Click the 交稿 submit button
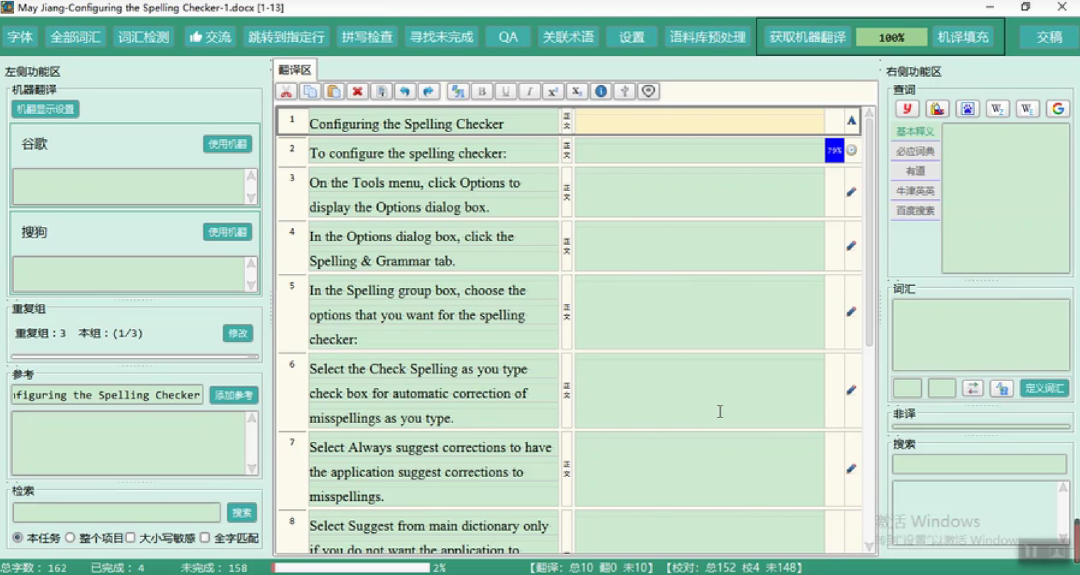 tap(1049, 37)
